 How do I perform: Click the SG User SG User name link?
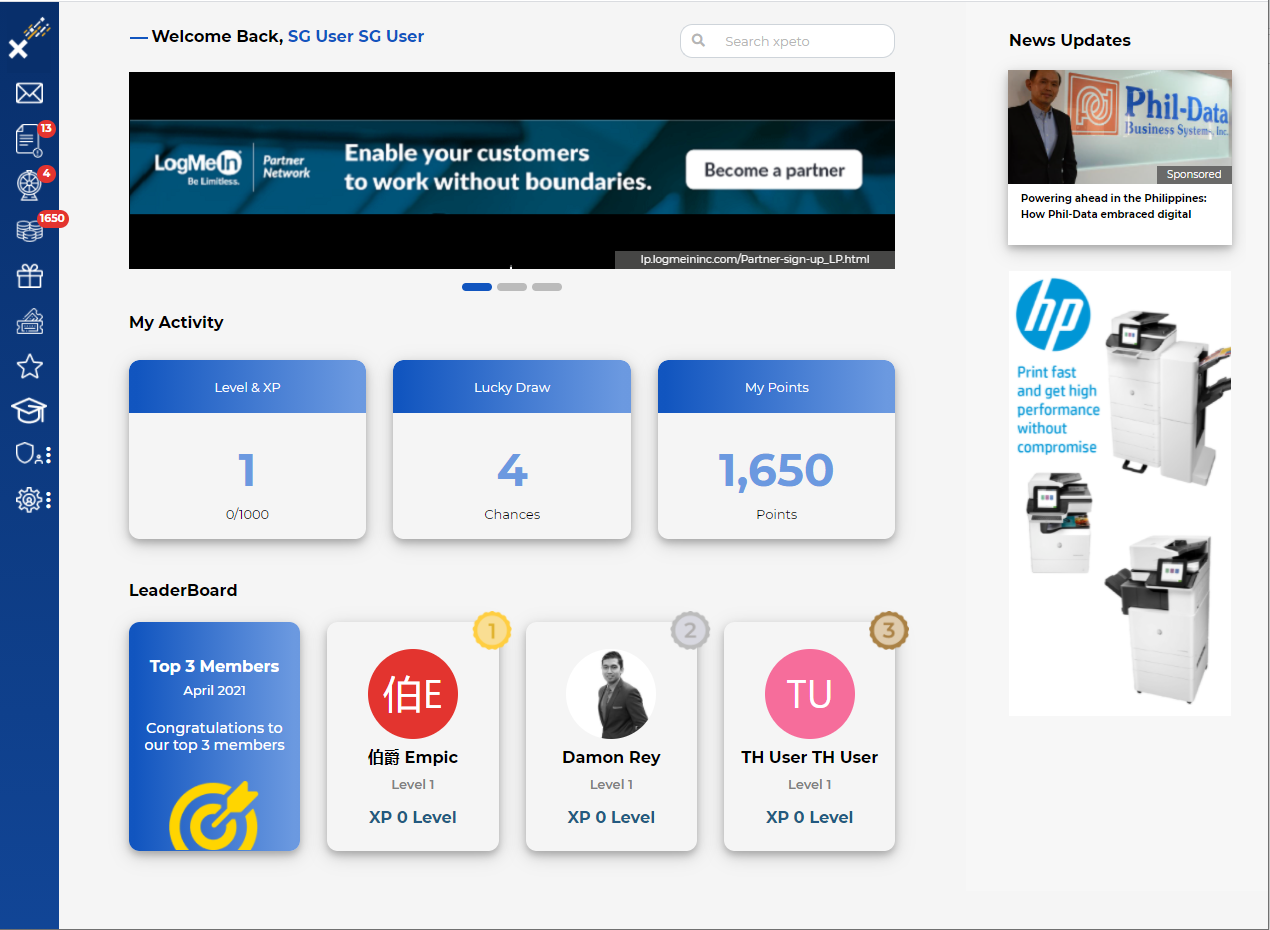(356, 36)
